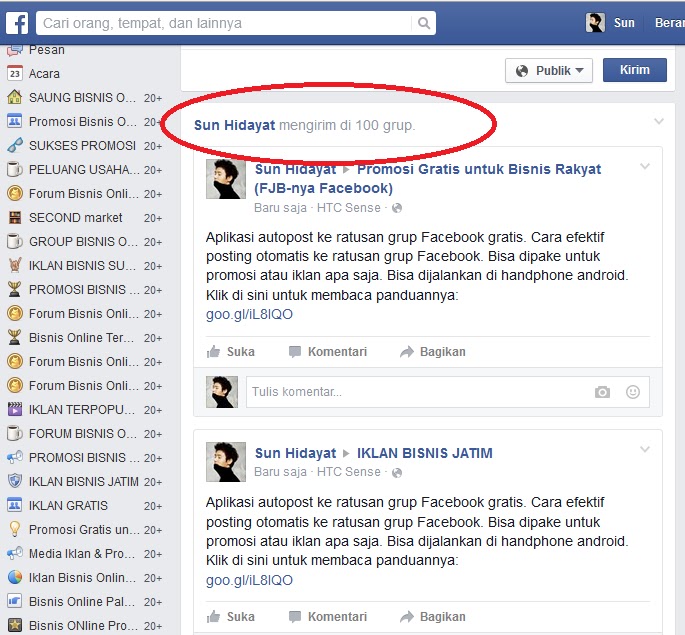The height and width of the screenshot is (635, 685).
Task: Open the SUKSES PROMOSI group
Action: (84, 145)
